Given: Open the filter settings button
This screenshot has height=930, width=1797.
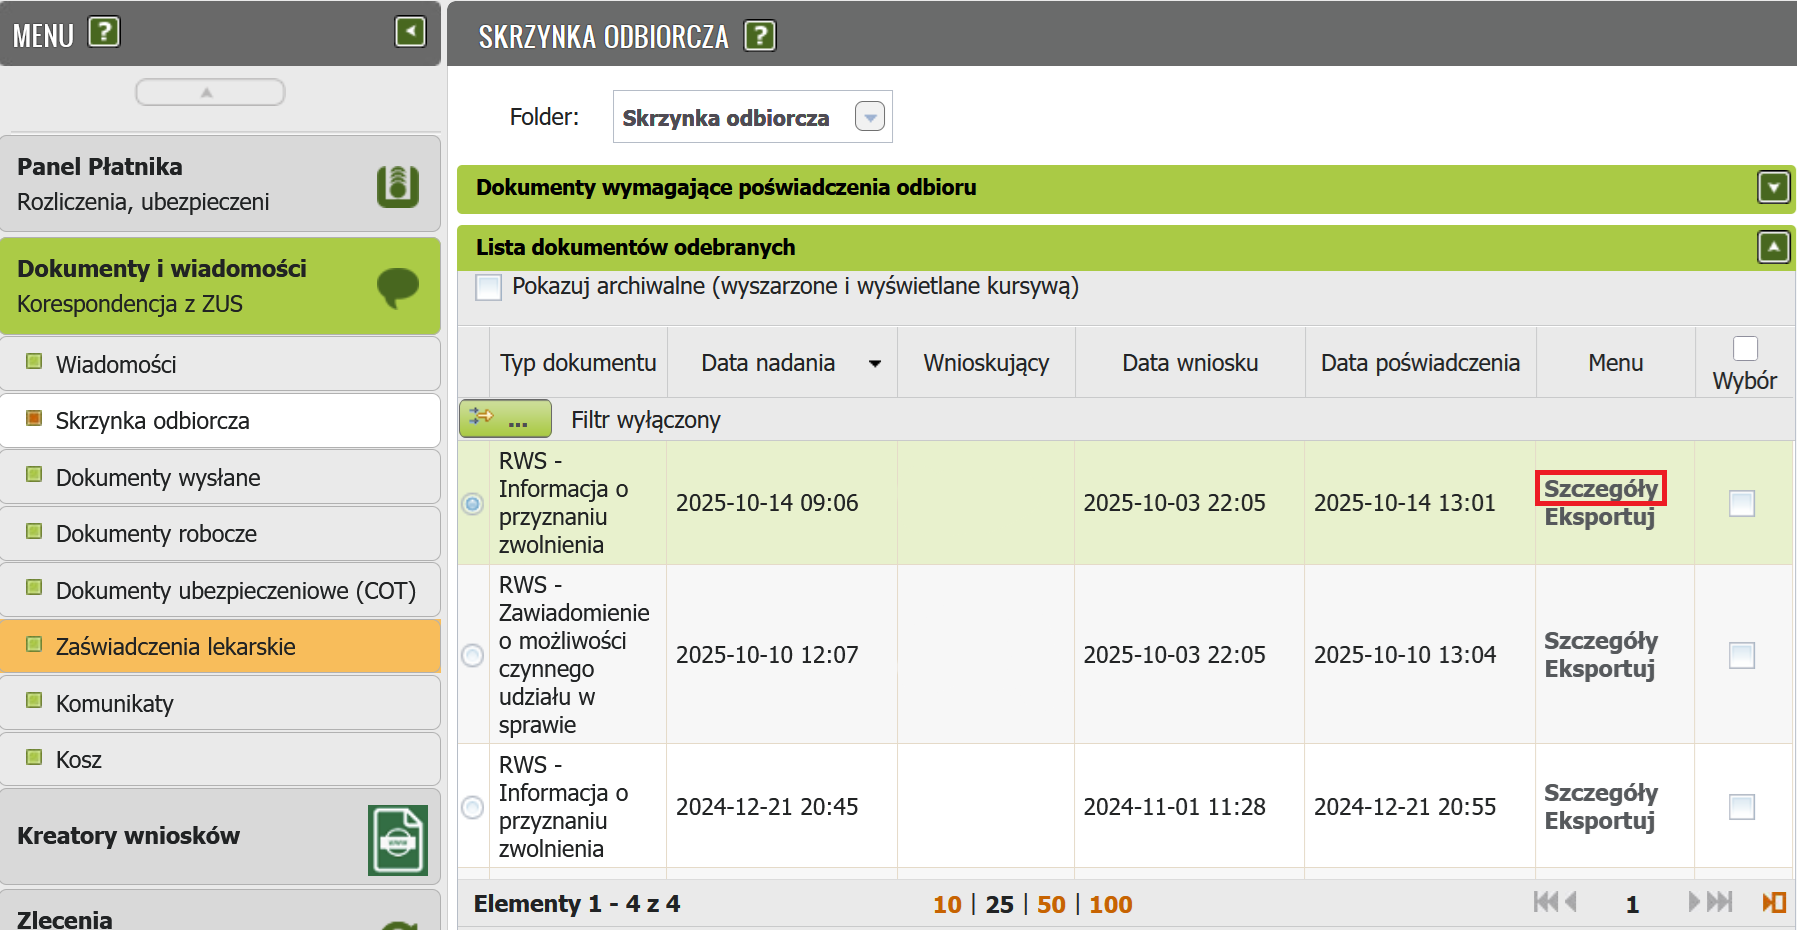Looking at the screenshot, I should click(x=505, y=419).
